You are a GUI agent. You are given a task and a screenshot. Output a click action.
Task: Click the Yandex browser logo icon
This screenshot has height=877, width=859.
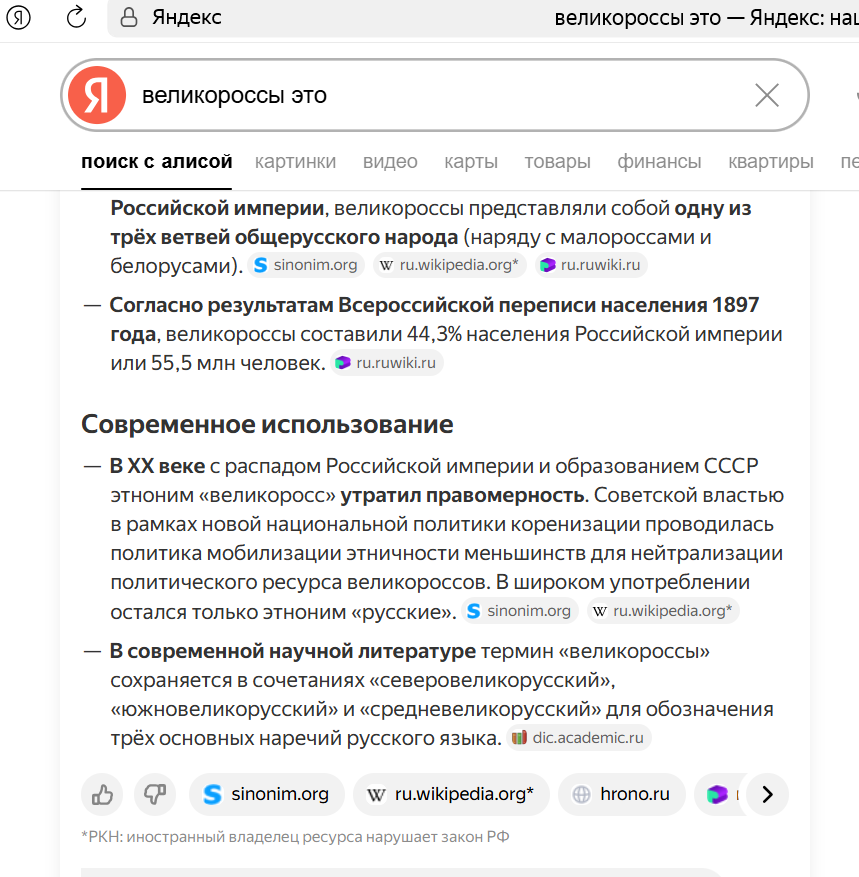19,18
